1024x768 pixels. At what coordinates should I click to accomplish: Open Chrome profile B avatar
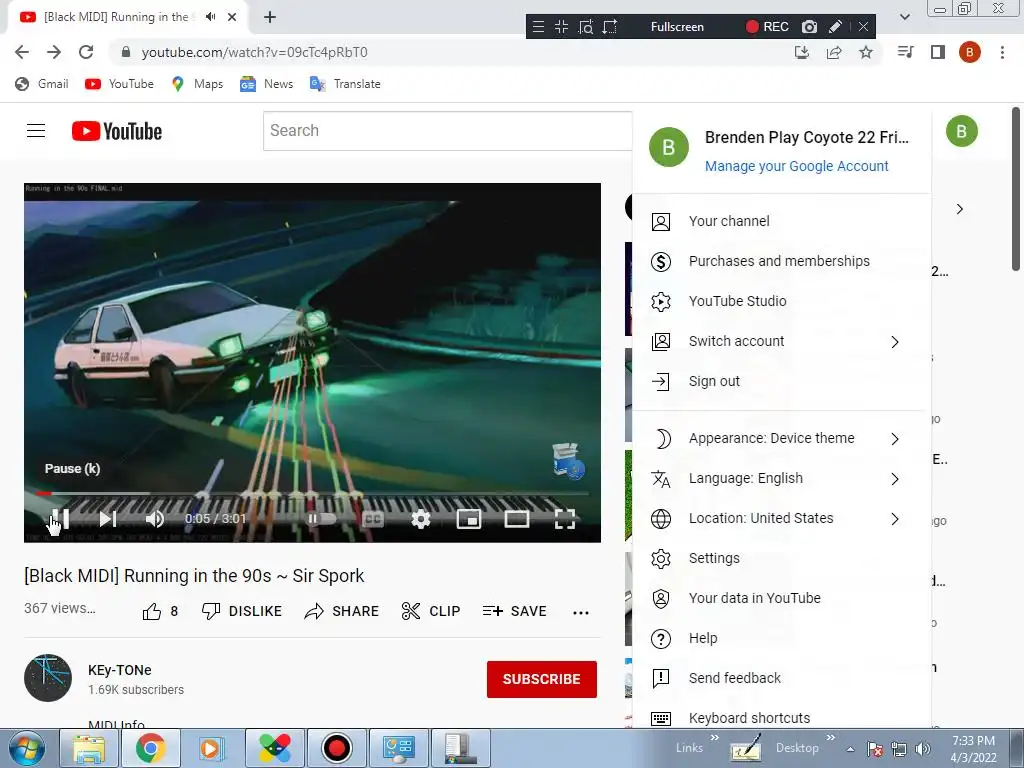[x=970, y=52]
